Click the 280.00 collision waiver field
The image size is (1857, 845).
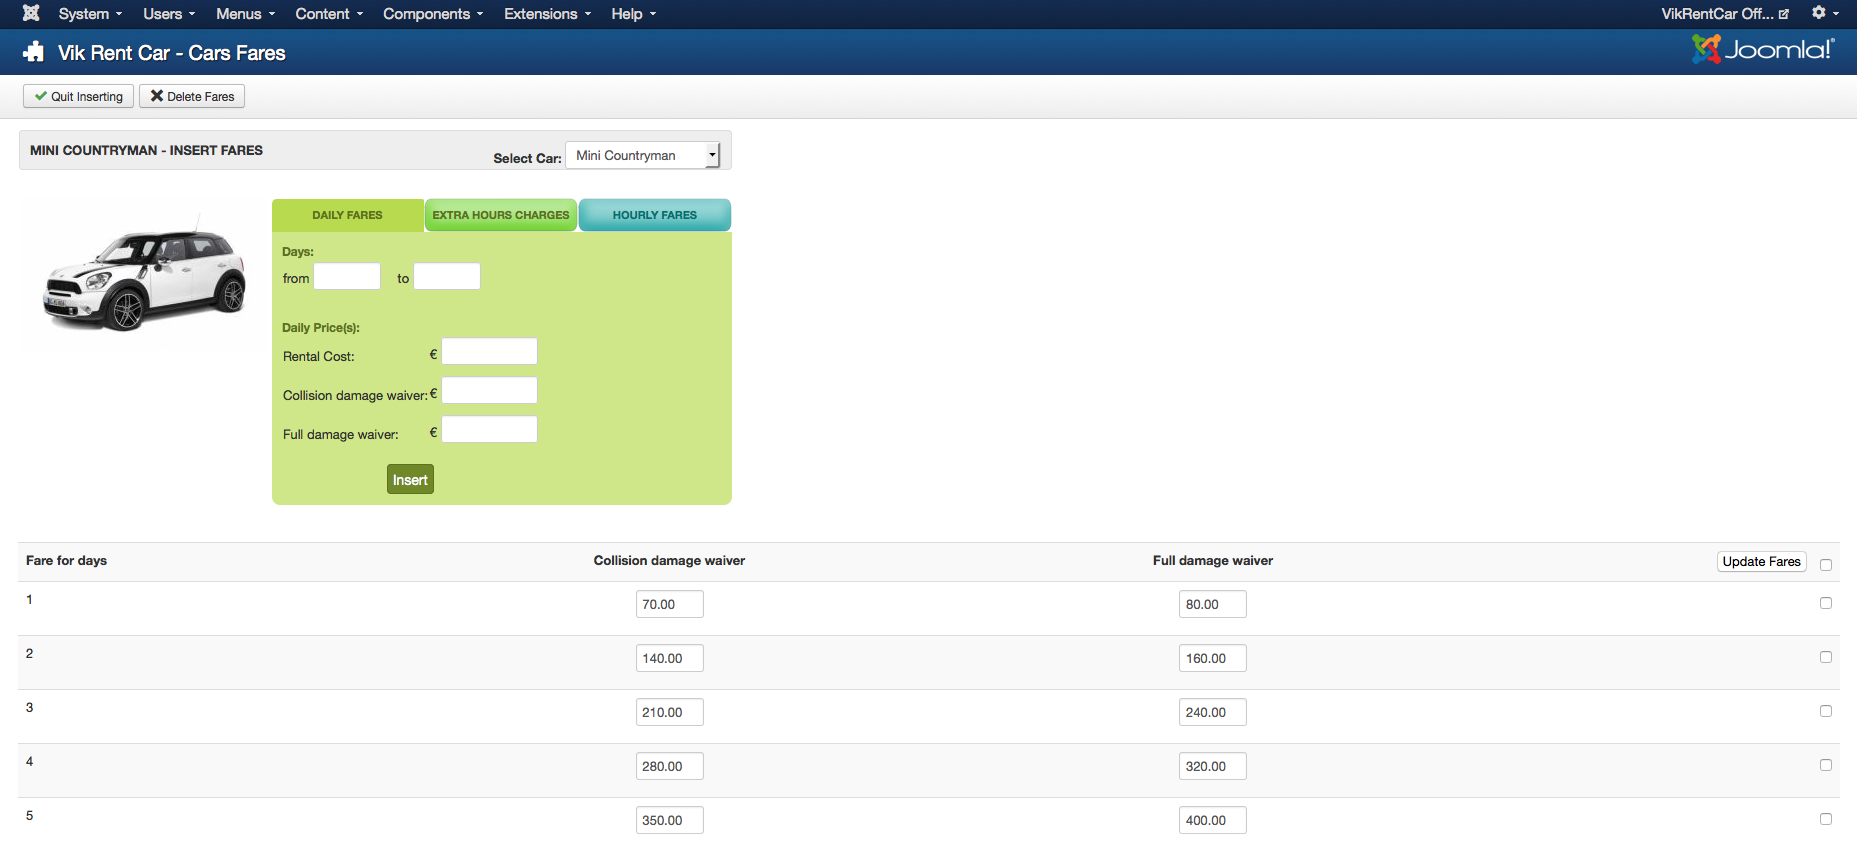tap(670, 766)
